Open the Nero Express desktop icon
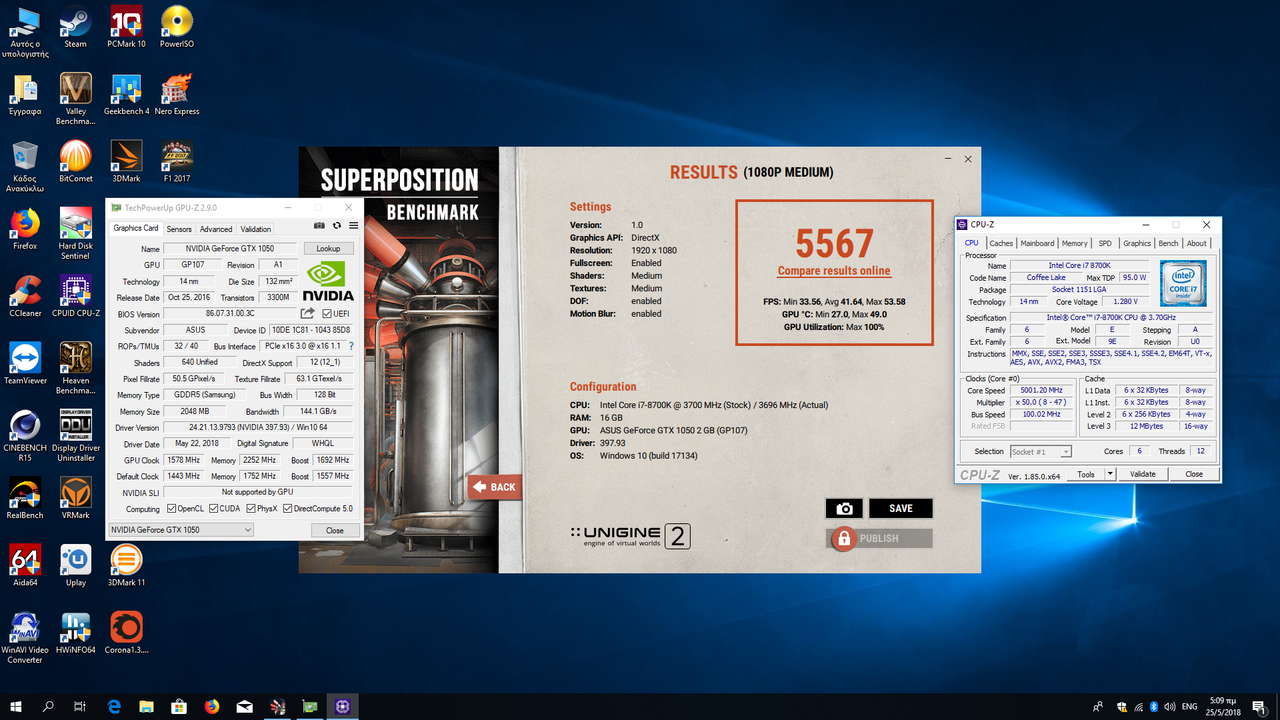Viewport: 1280px width, 720px height. (x=177, y=94)
